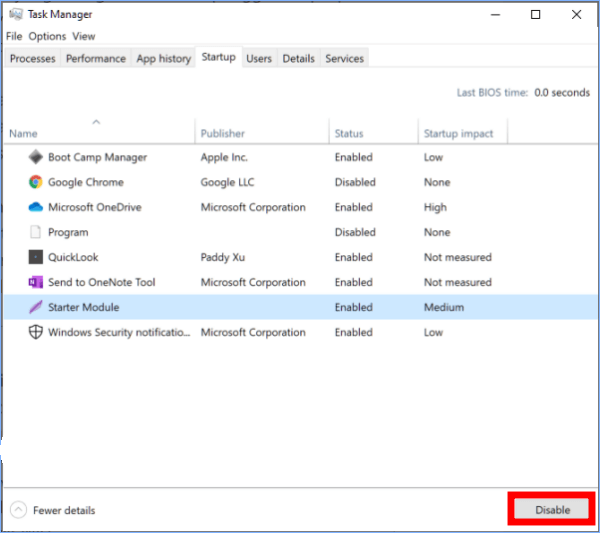The height and width of the screenshot is (533, 600).
Task: Switch to the Details tab
Action: (298, 59)
